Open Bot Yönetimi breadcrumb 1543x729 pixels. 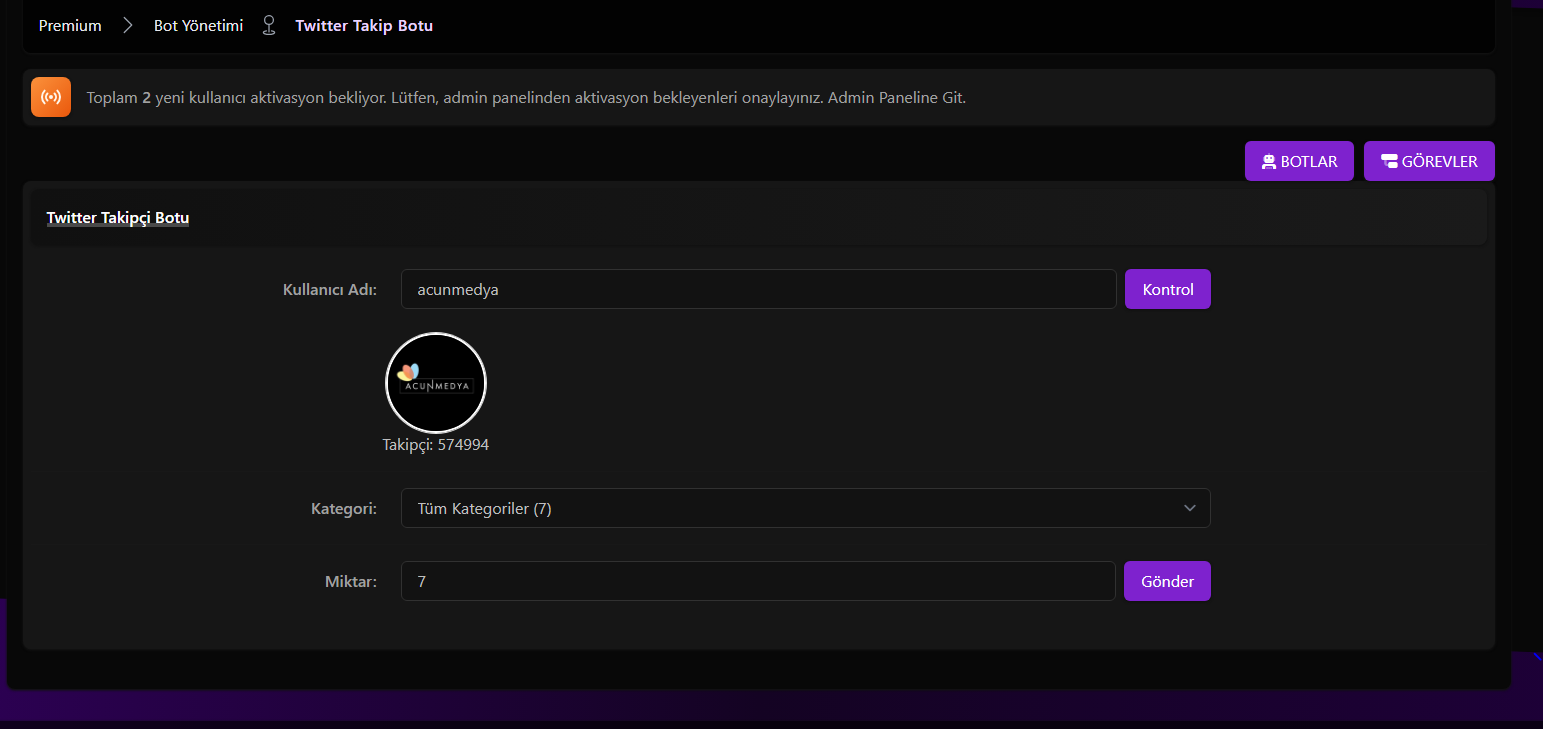coord(198,26)
